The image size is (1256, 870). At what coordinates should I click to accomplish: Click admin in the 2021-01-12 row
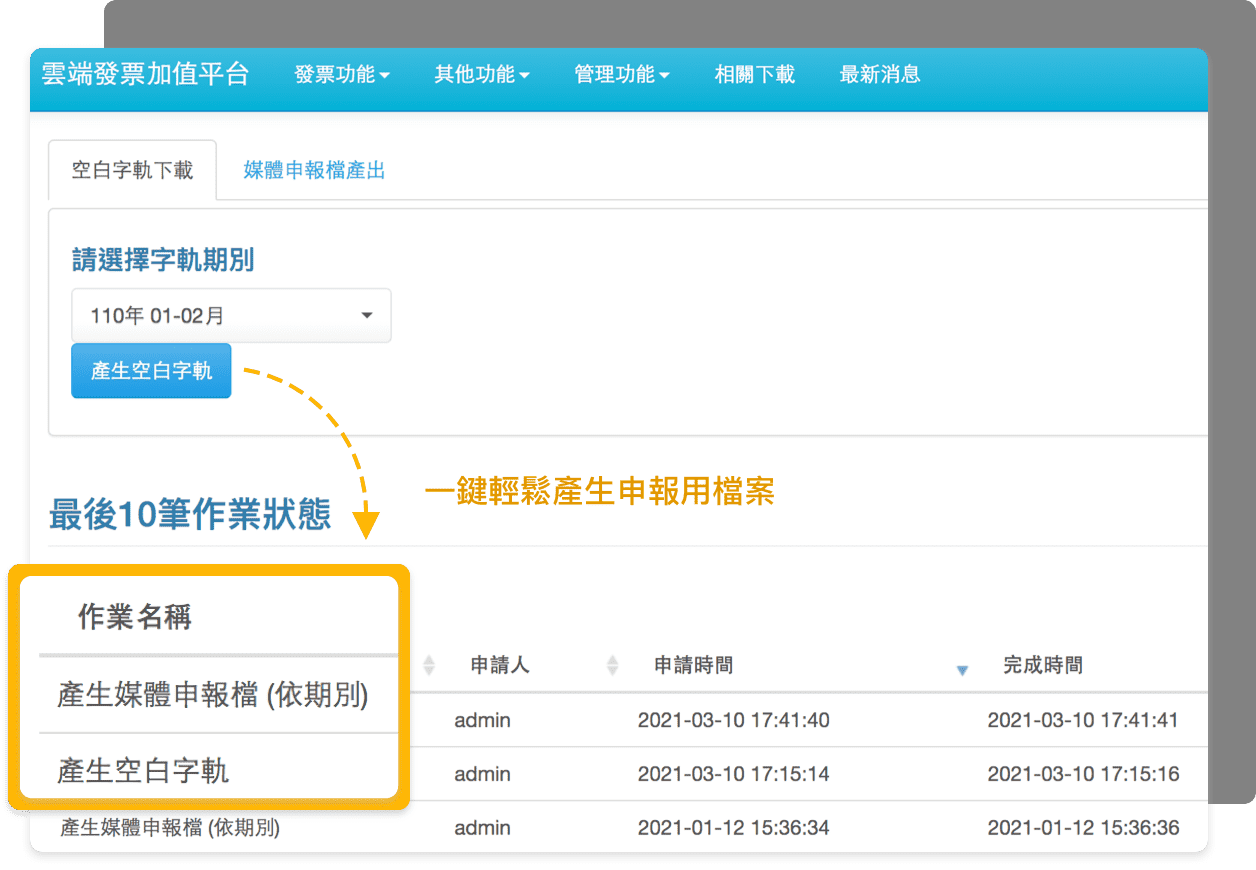[x=482, y=828]
